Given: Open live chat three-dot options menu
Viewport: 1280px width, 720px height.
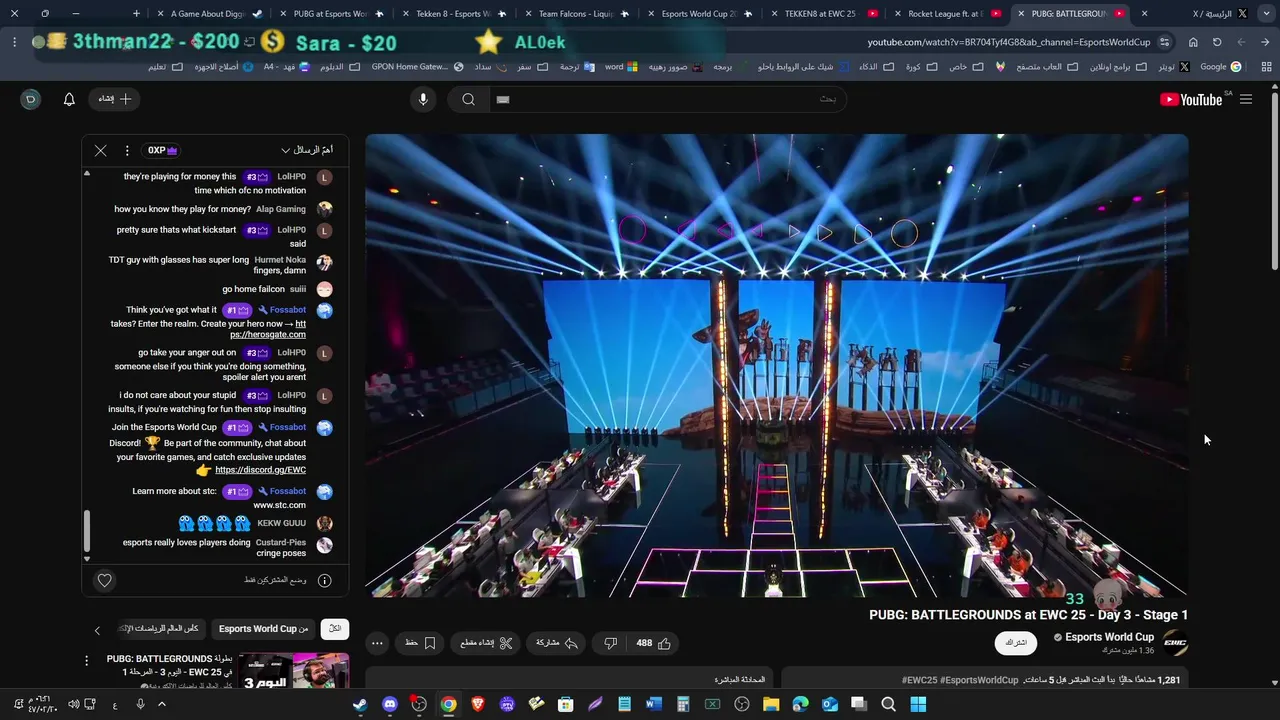Looking at the screenshot, I should (127, 150).
